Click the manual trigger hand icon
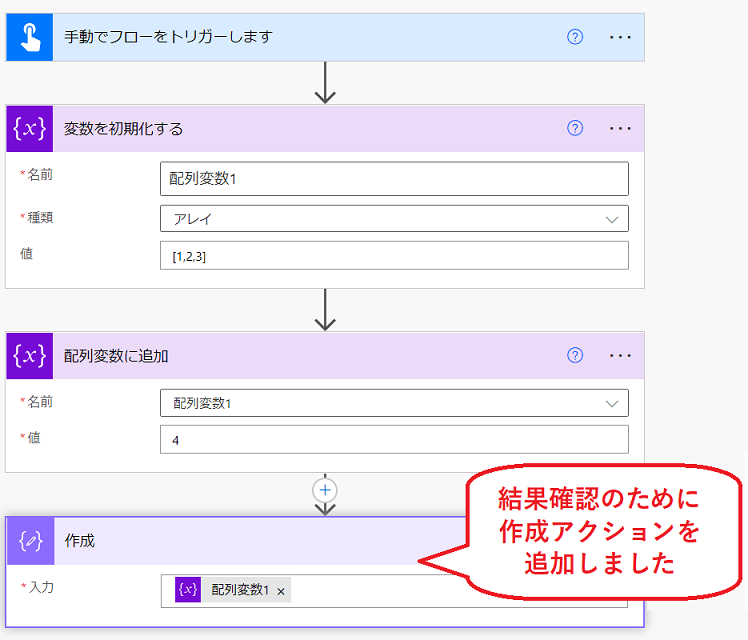This screenshot has width=748, height=640. [x=29, y=37]
